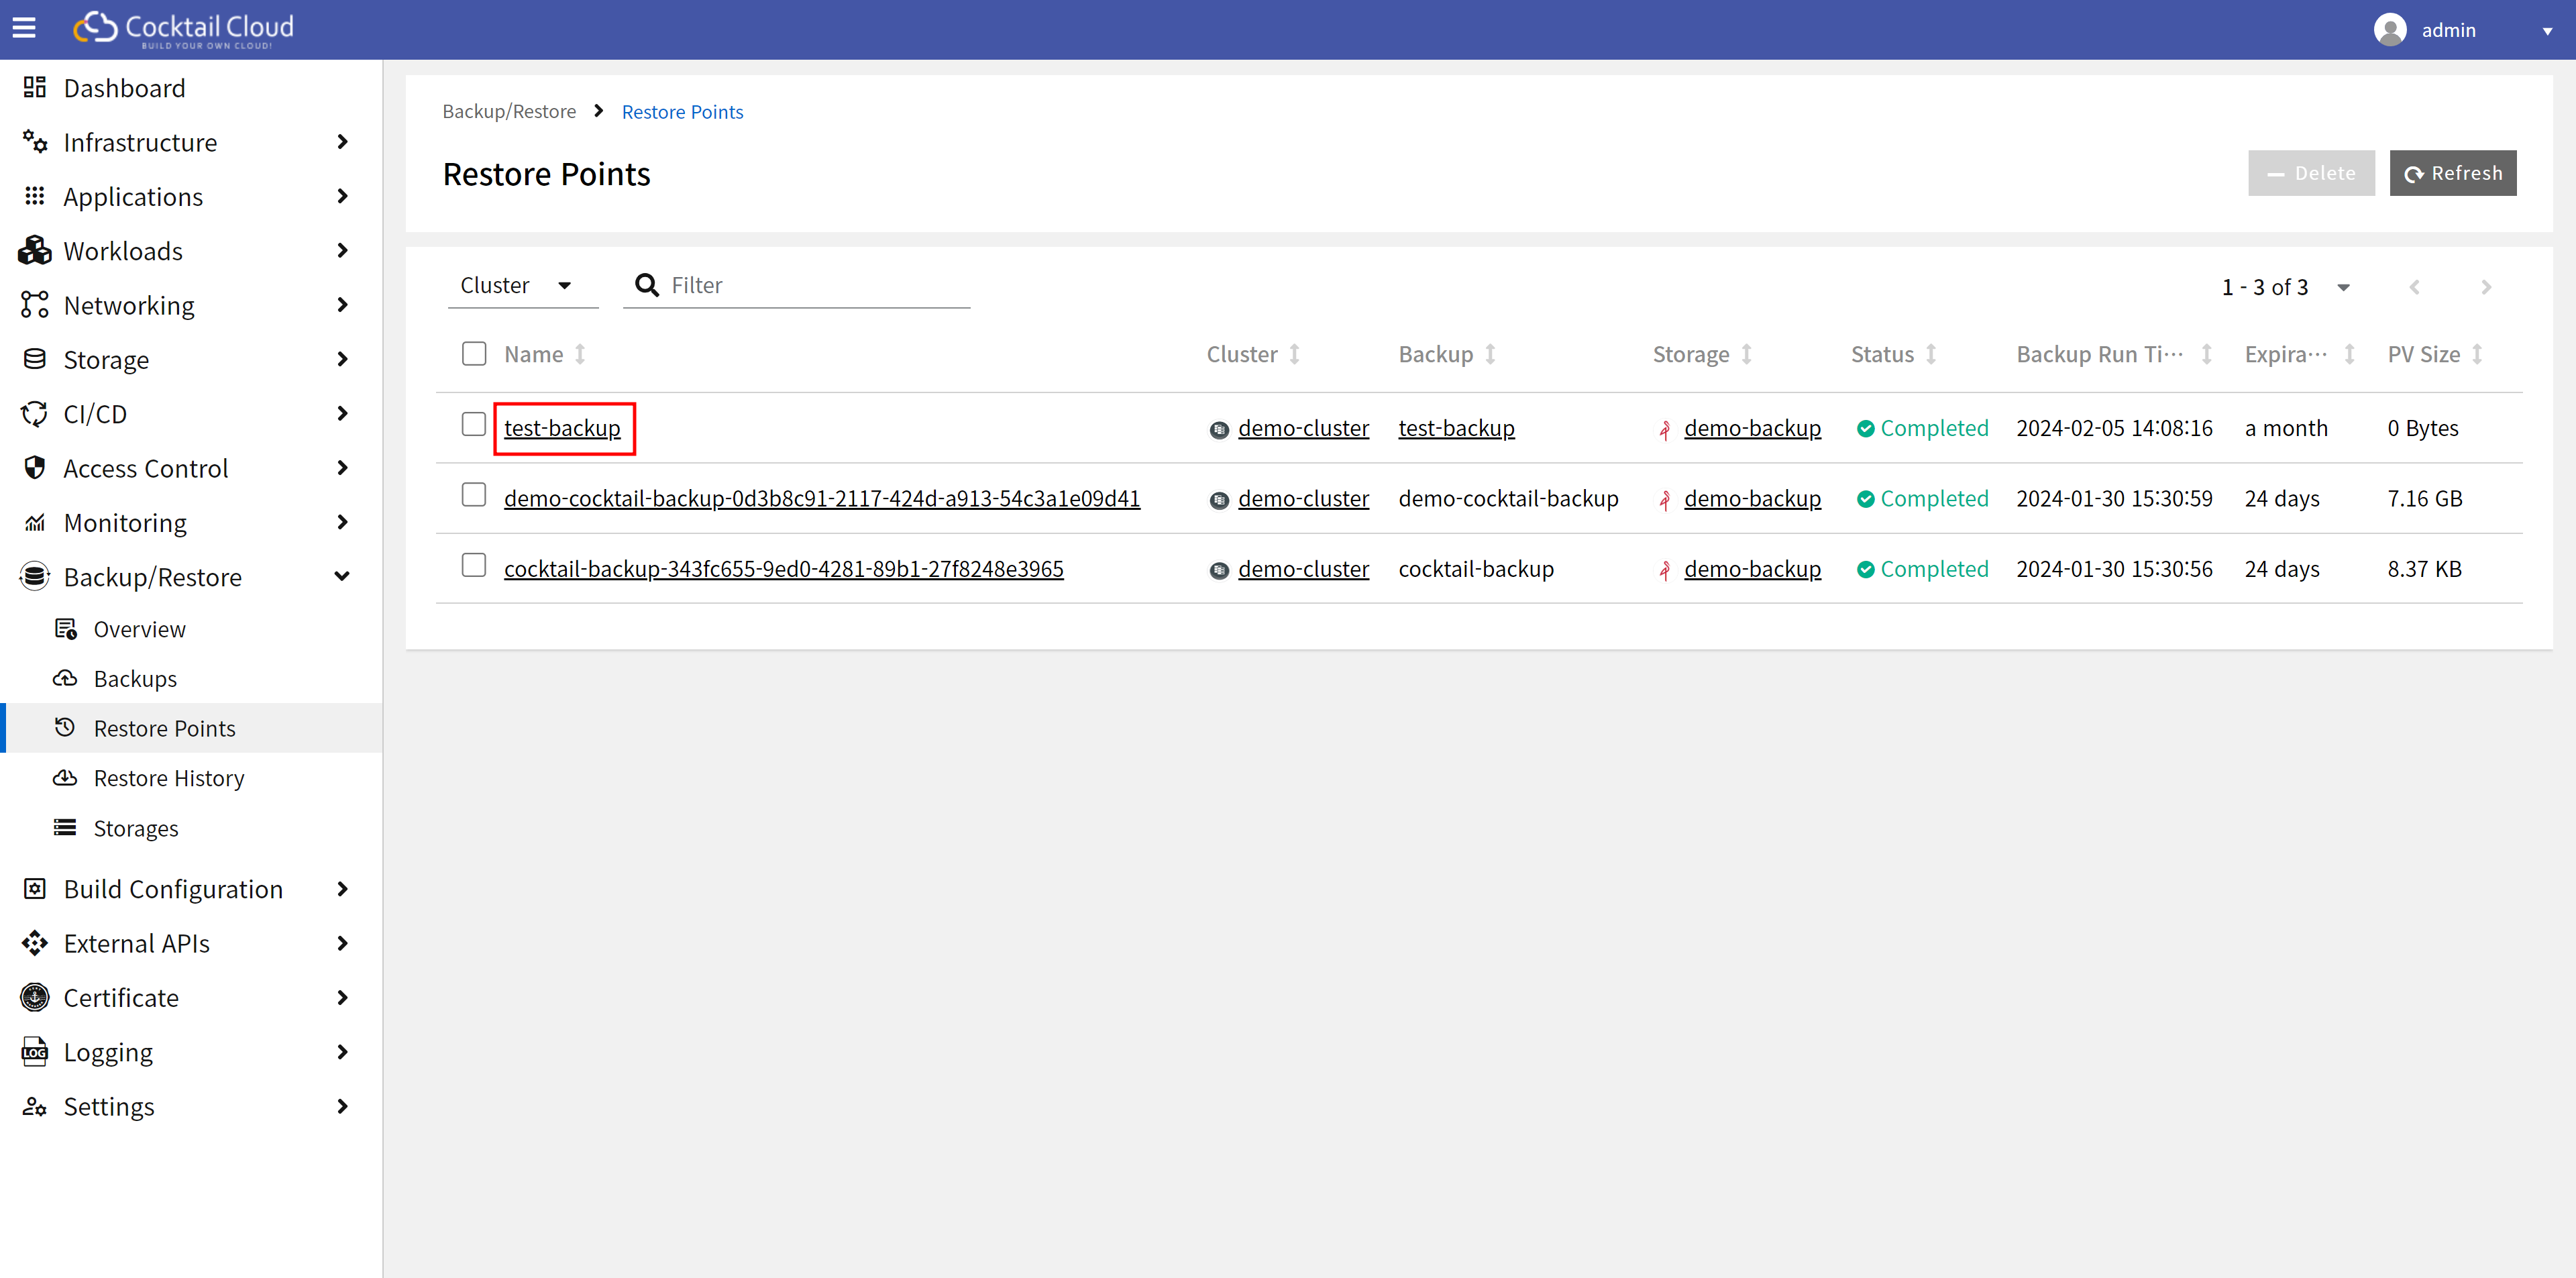
Task: Check the test-backup row checkbox
Action: point(474,425)
